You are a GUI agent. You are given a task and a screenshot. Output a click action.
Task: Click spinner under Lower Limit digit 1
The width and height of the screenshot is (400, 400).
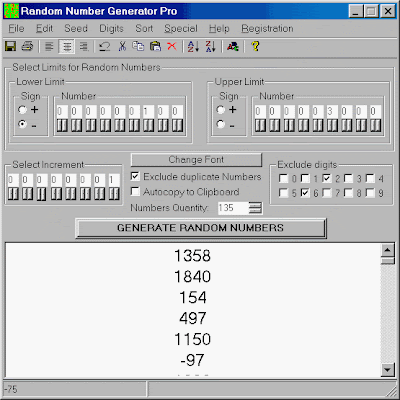[x=148, y=126]
